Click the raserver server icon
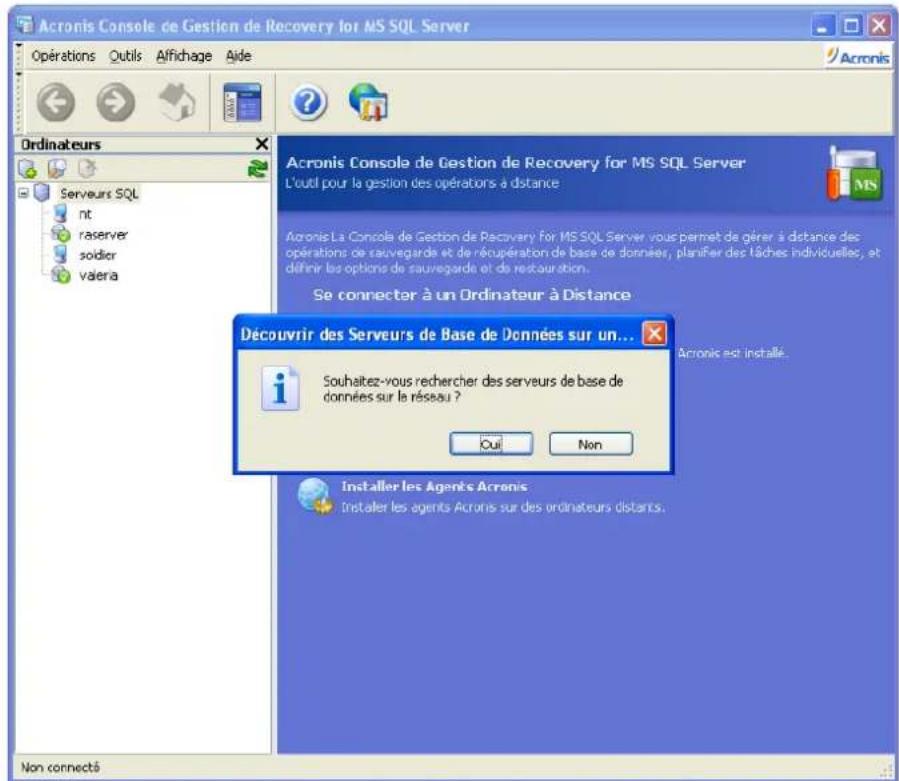 coord(60,234)
